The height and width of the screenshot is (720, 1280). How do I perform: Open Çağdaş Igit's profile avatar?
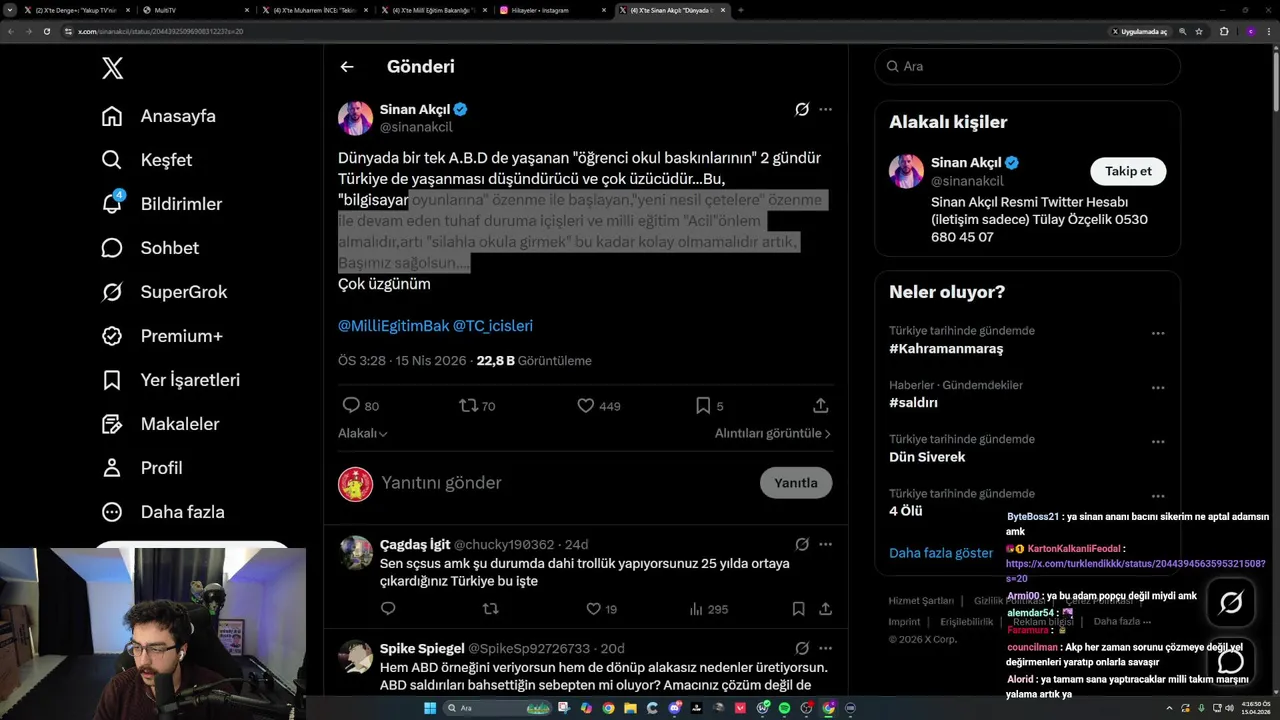click(355, 553)
